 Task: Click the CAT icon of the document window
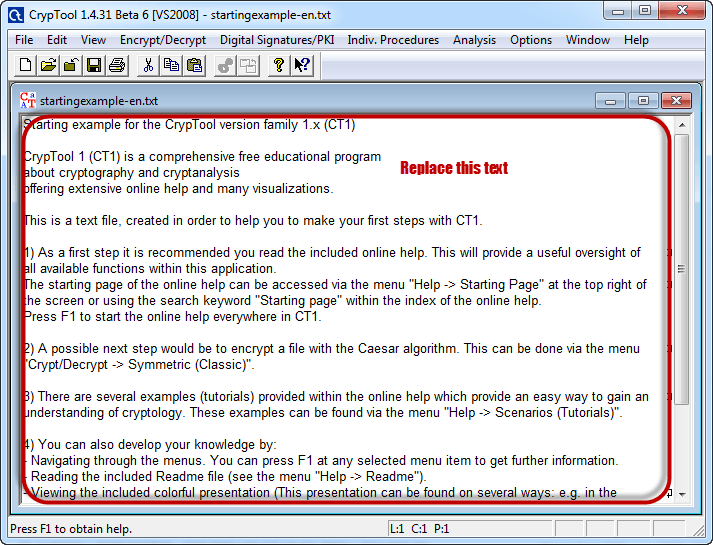pos(28,101)
